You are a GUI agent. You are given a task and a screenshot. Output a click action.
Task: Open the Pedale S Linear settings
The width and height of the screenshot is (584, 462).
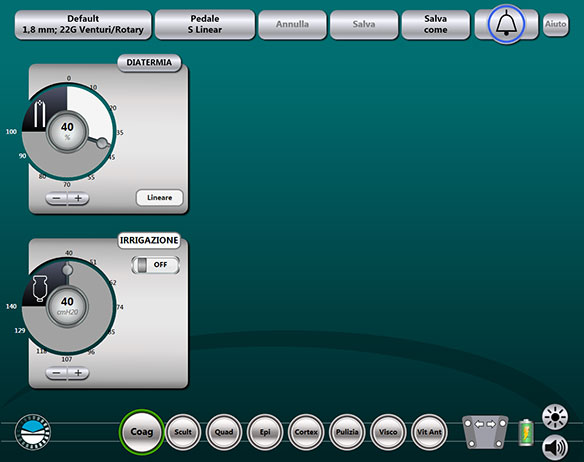(x=205, y=24)
